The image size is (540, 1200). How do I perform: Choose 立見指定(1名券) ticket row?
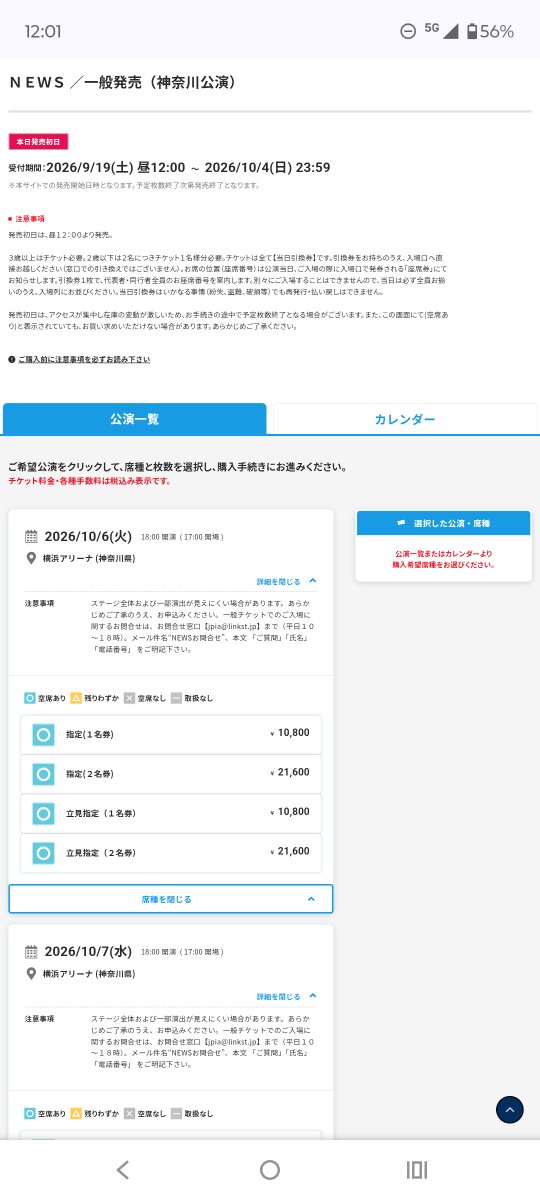(171, 814)
